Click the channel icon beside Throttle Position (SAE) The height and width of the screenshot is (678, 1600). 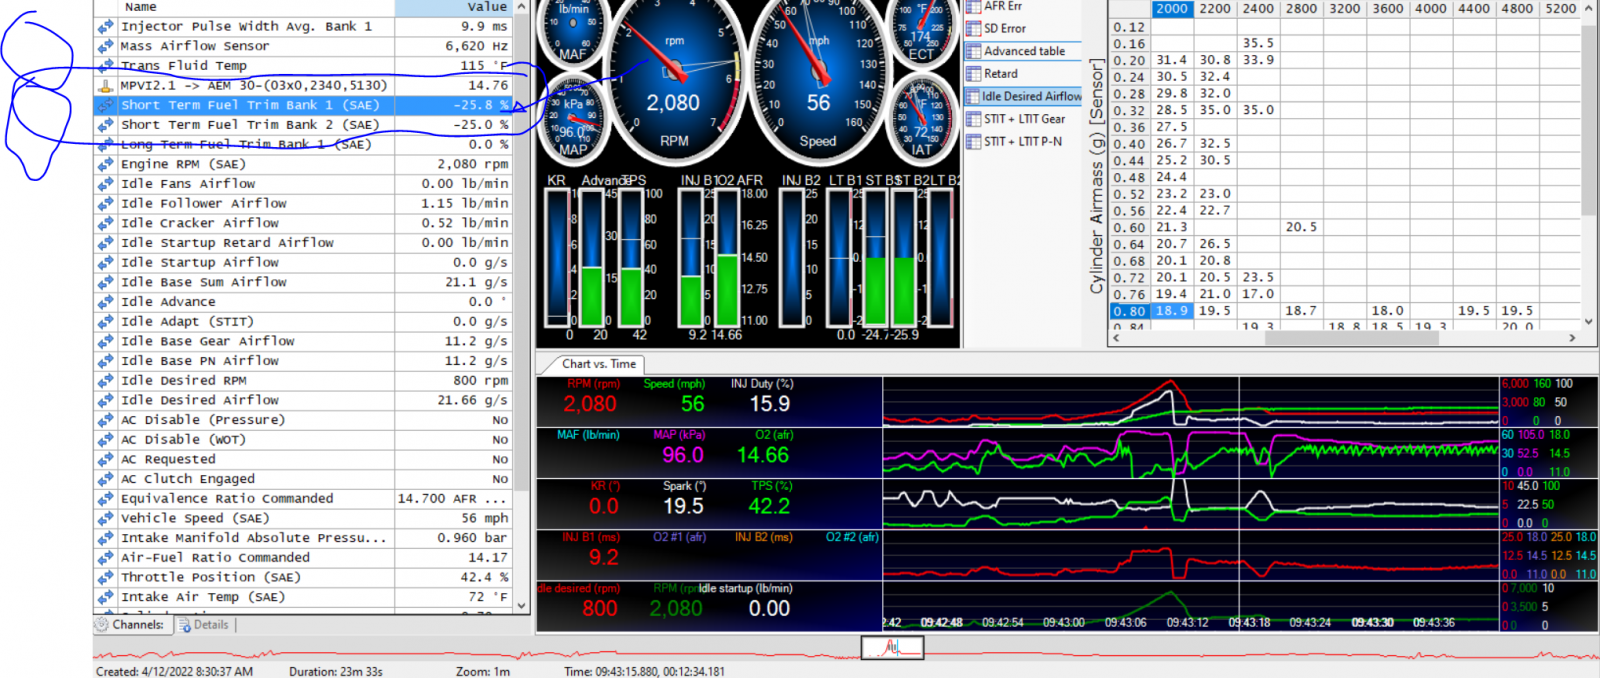pyautogui.click(x=105, y=577)
